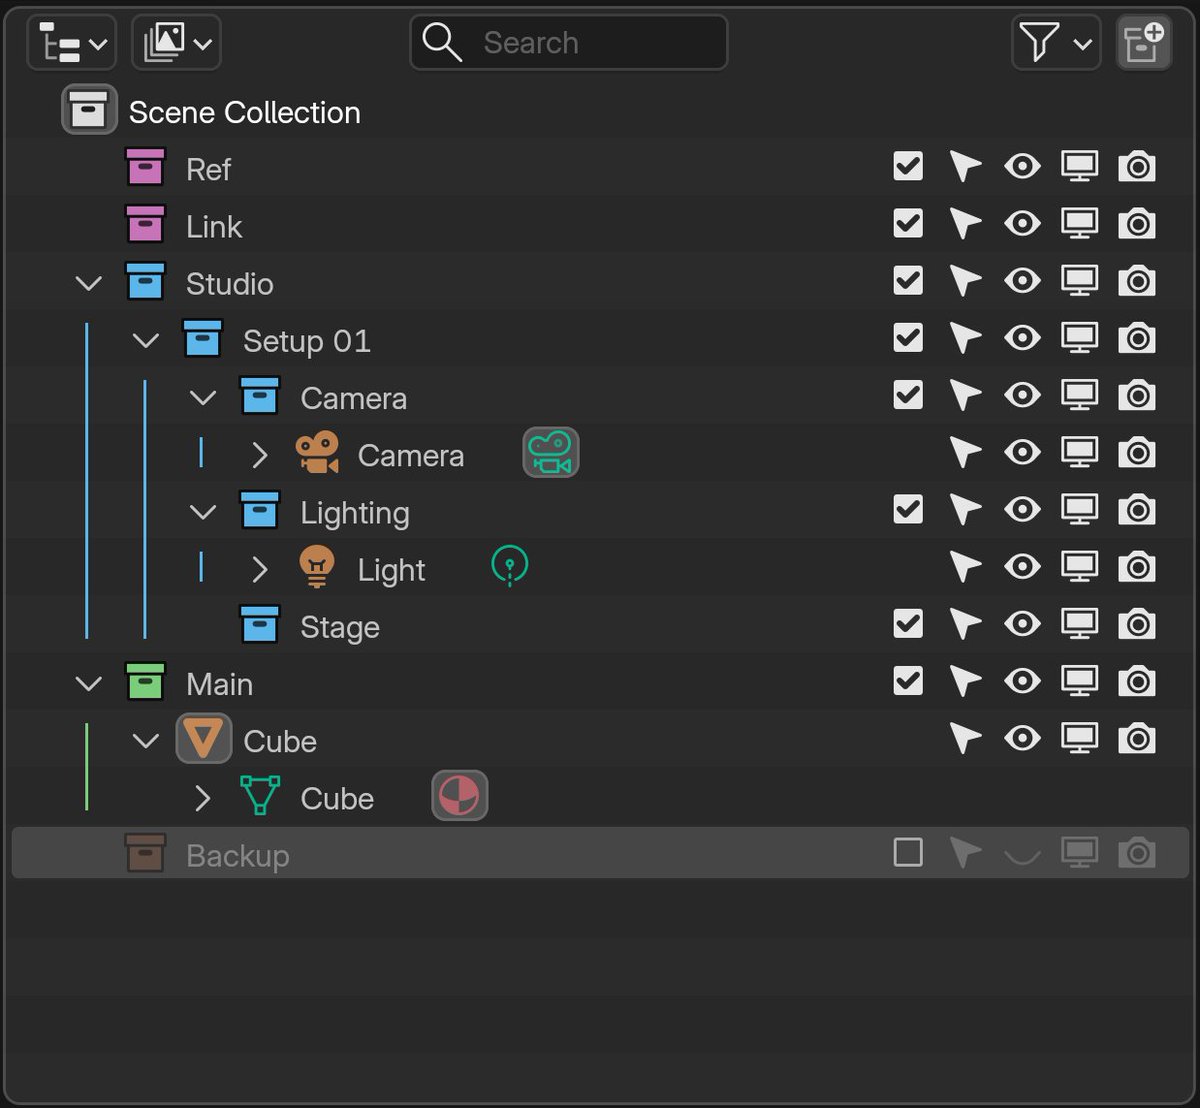Select the Scene Collection label
This screenshot has width=1200, height=1108.
(245, 112)
